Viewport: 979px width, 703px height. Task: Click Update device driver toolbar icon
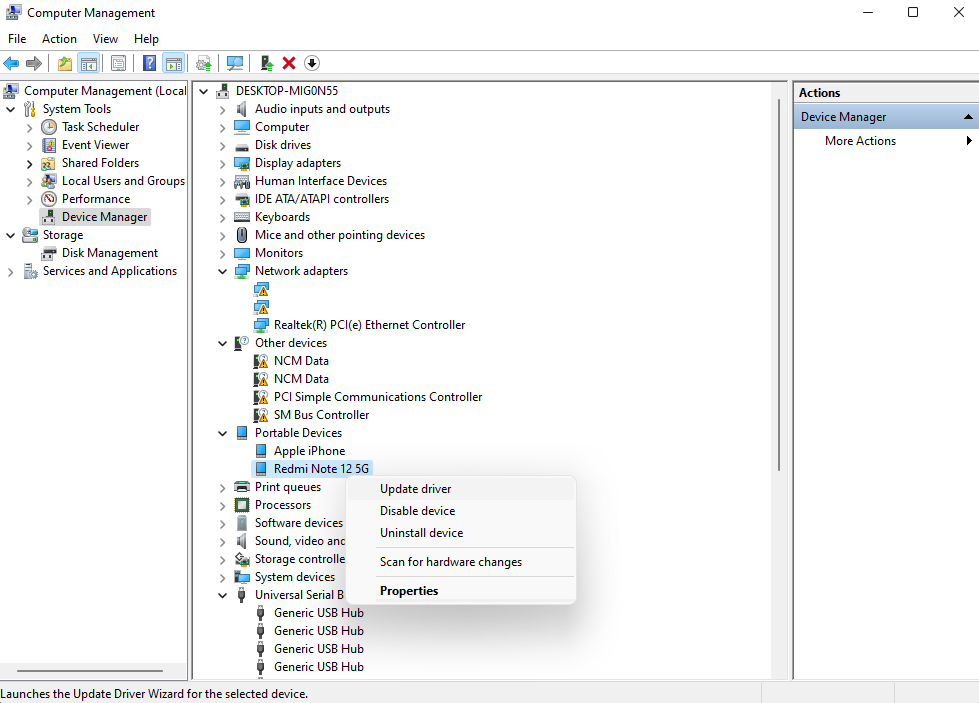(267, 63)
